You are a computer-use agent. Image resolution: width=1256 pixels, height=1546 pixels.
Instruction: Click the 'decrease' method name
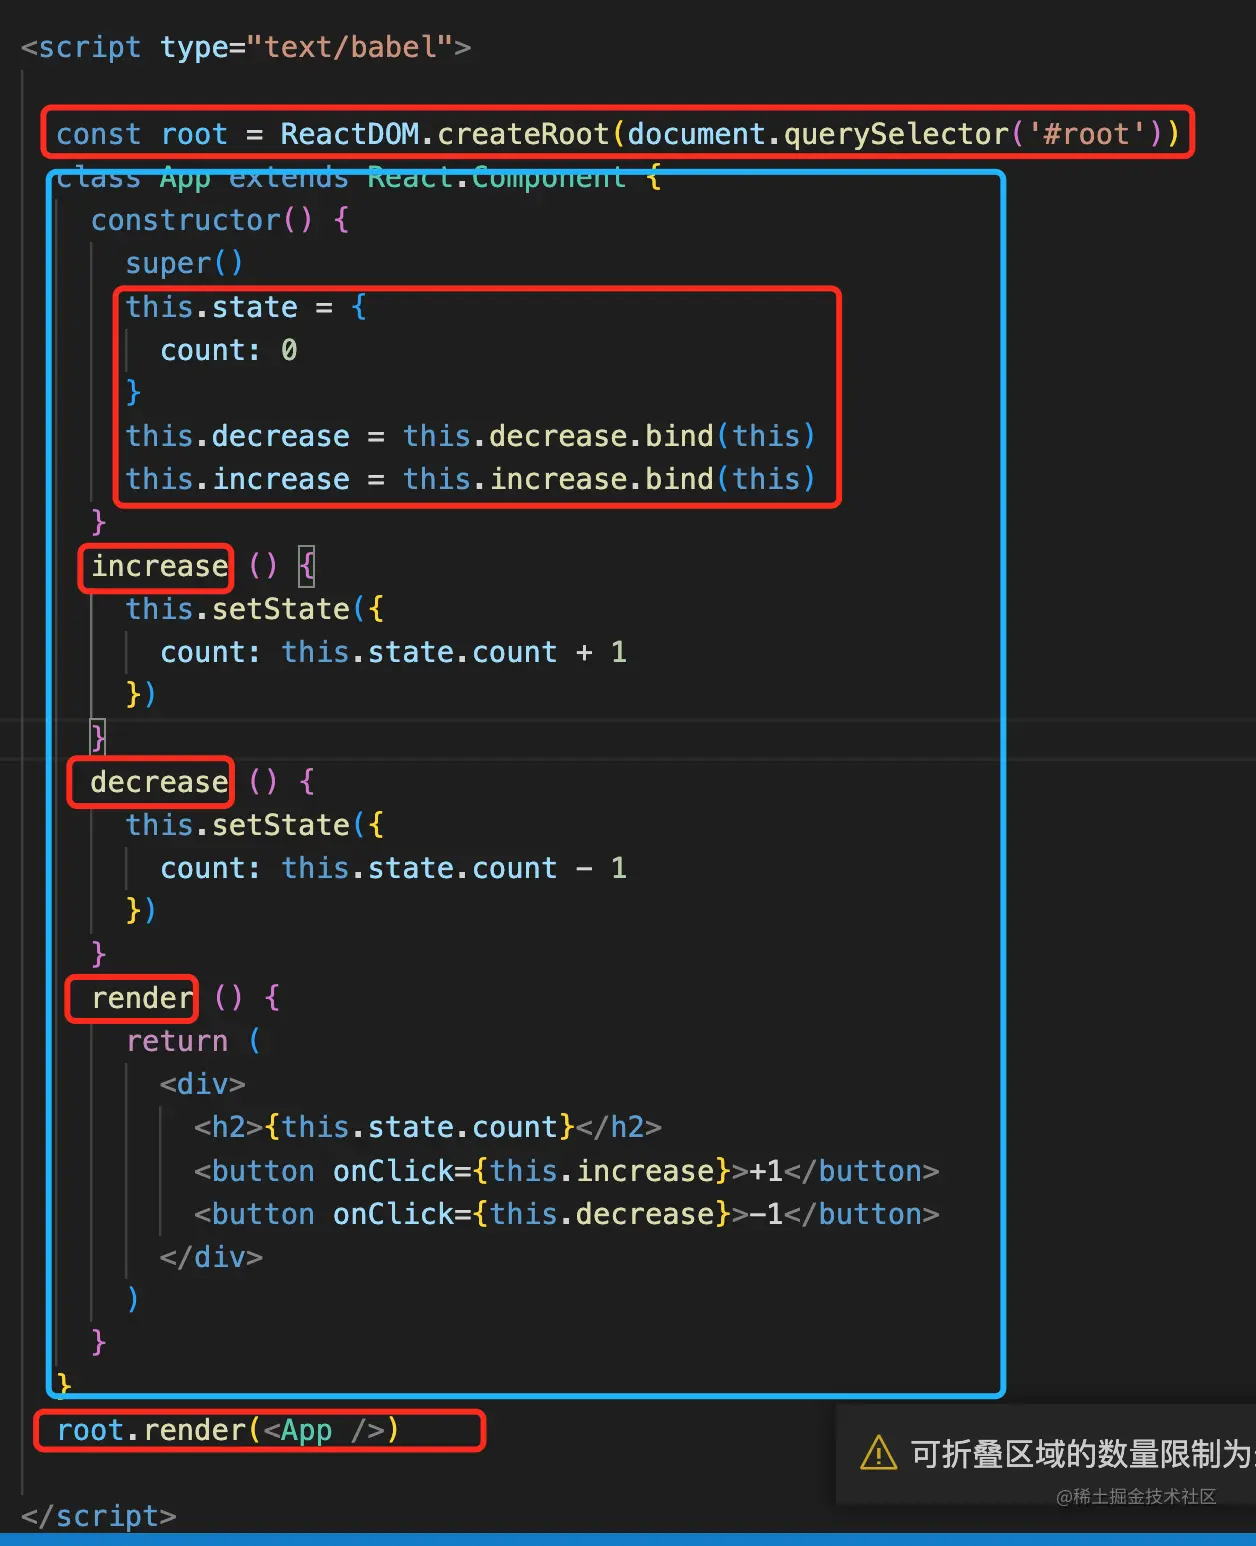click(159, 782)
